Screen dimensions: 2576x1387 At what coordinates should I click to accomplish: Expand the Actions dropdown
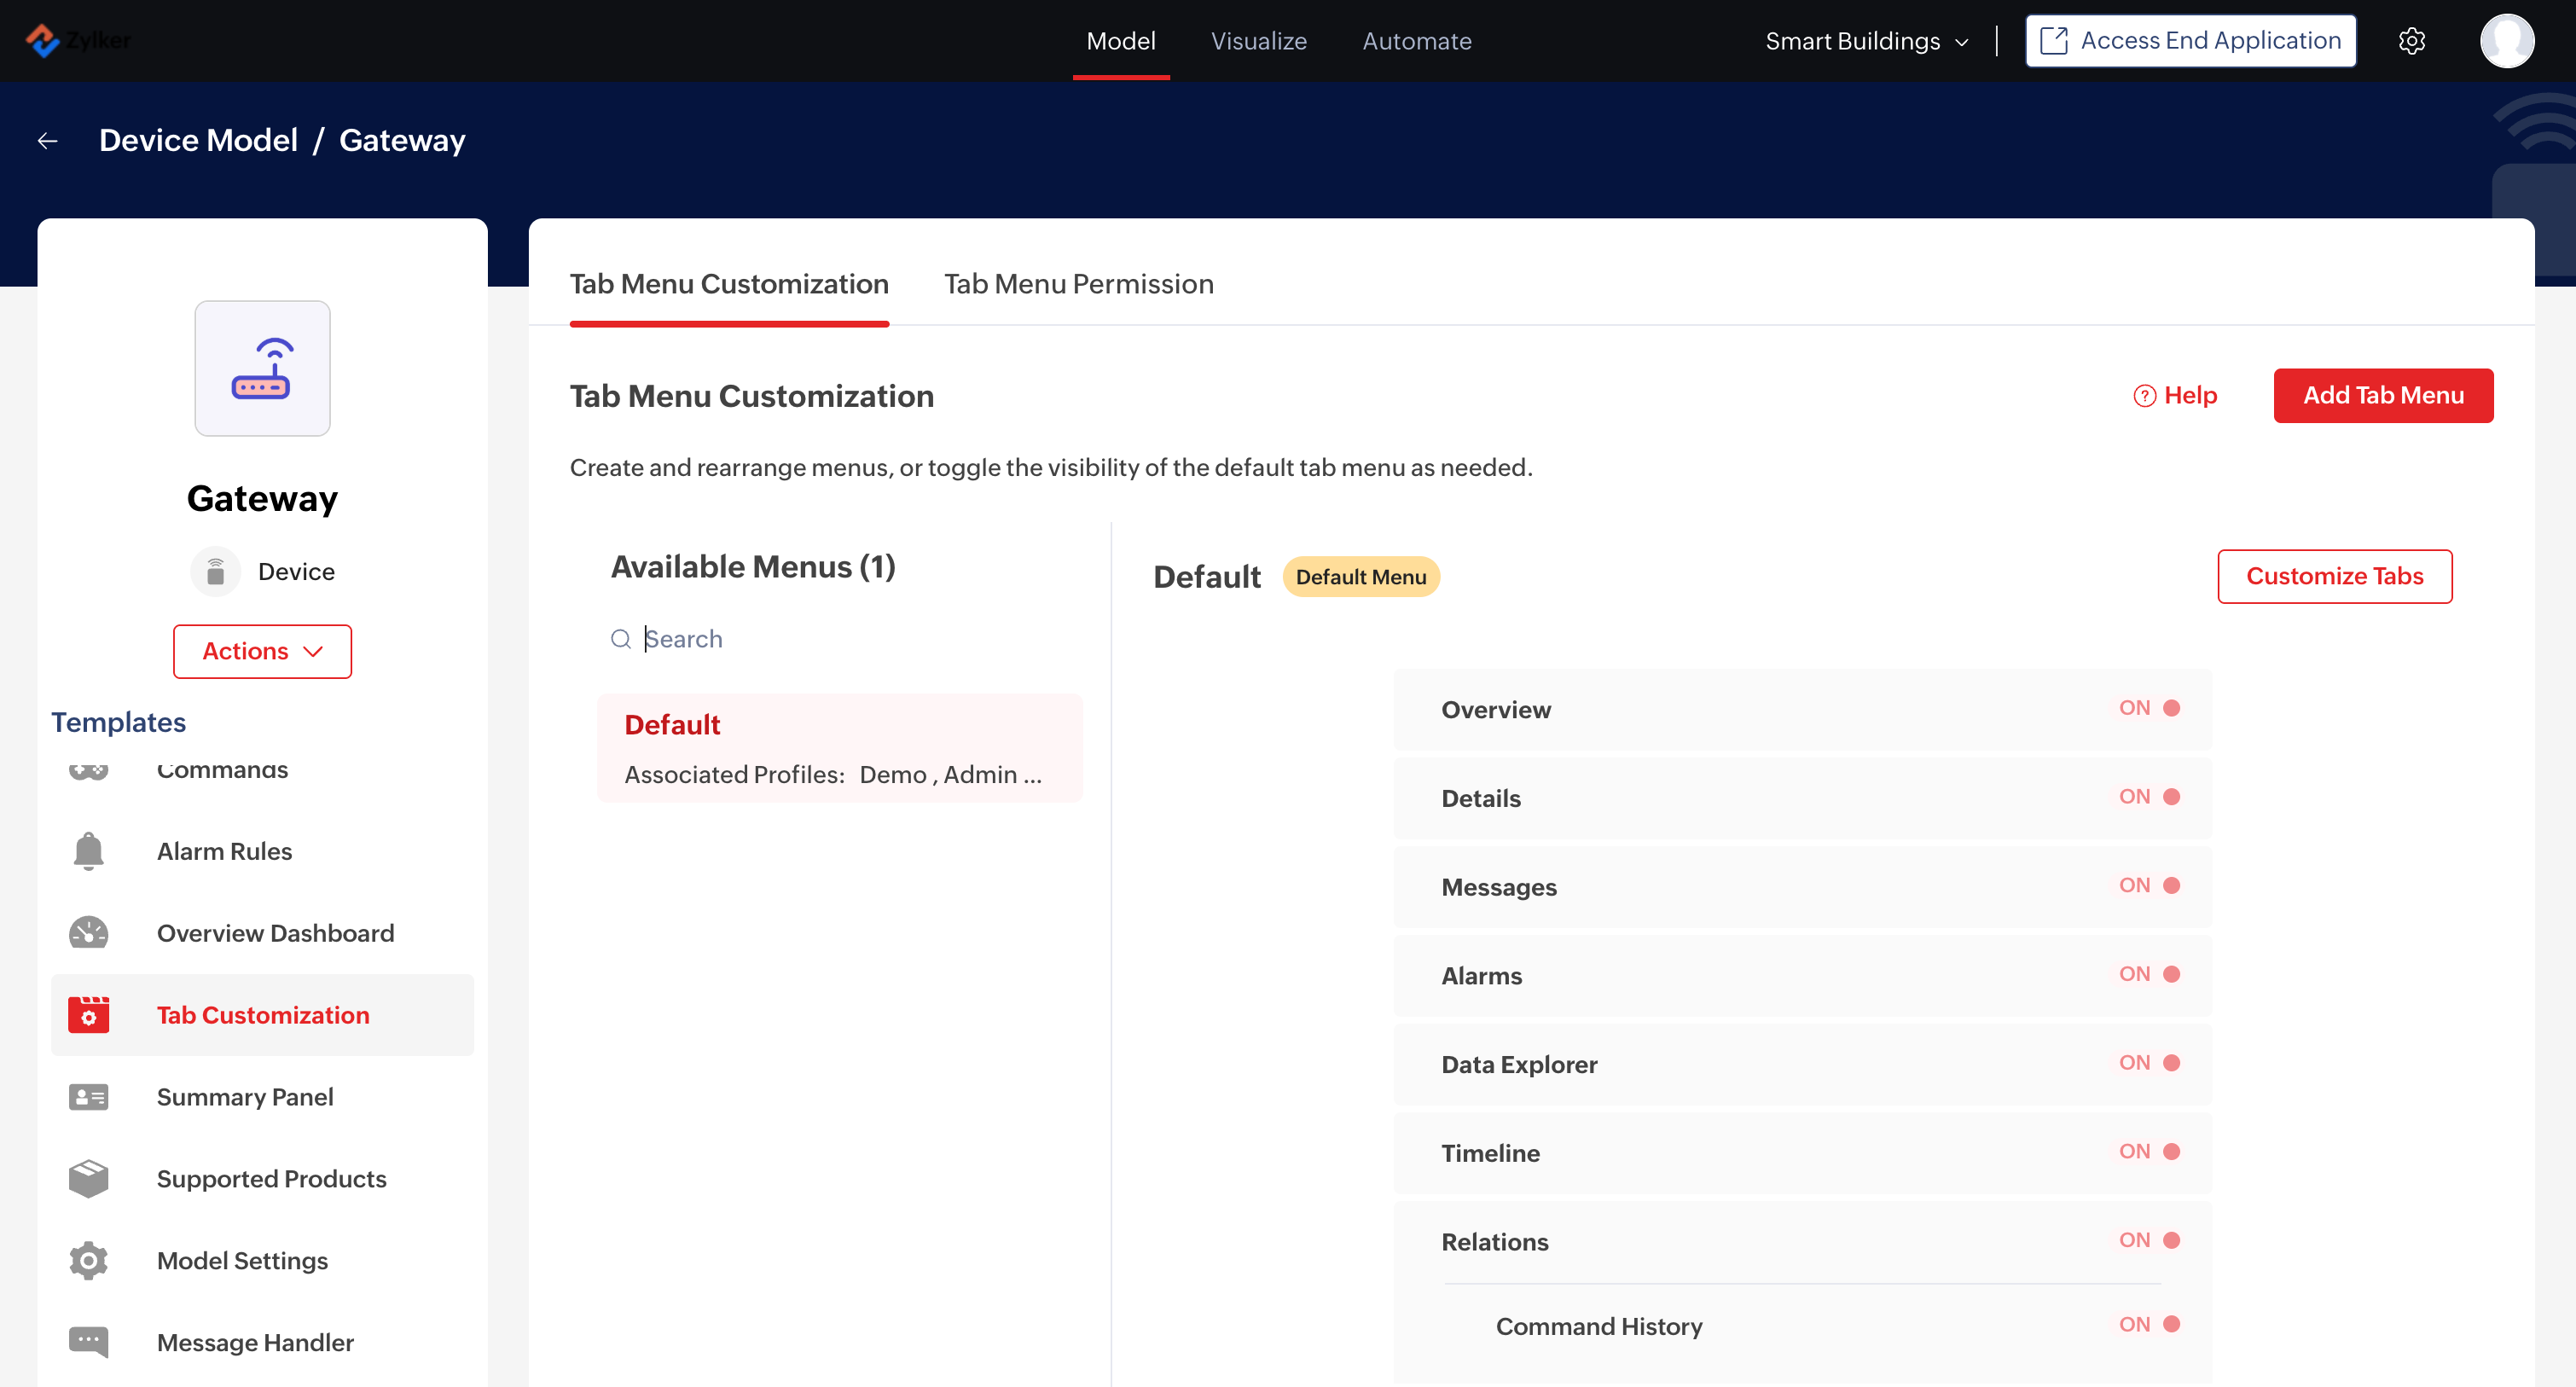262,651
